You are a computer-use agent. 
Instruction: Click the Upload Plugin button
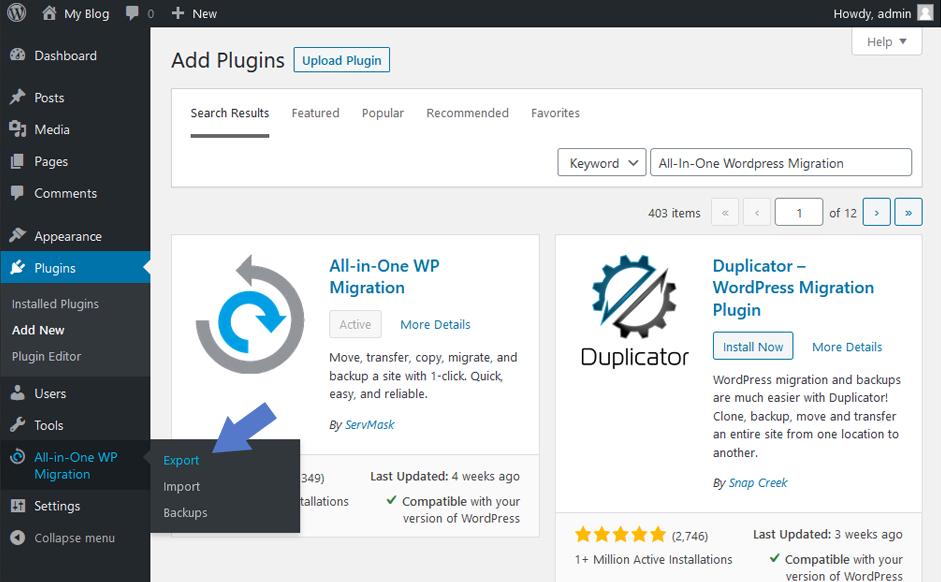tap(341, 60)
